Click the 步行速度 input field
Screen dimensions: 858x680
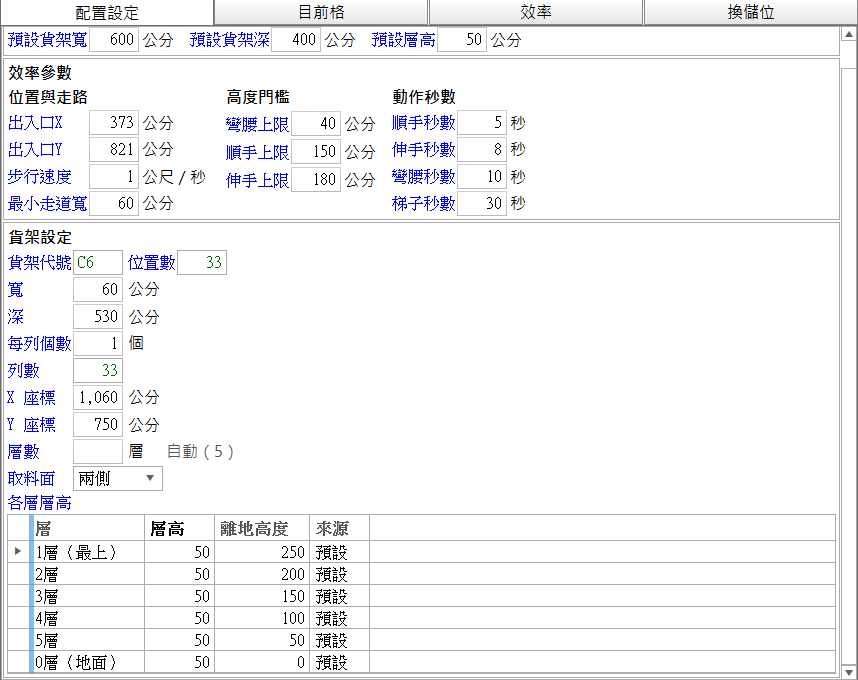(x=114, y=177)
